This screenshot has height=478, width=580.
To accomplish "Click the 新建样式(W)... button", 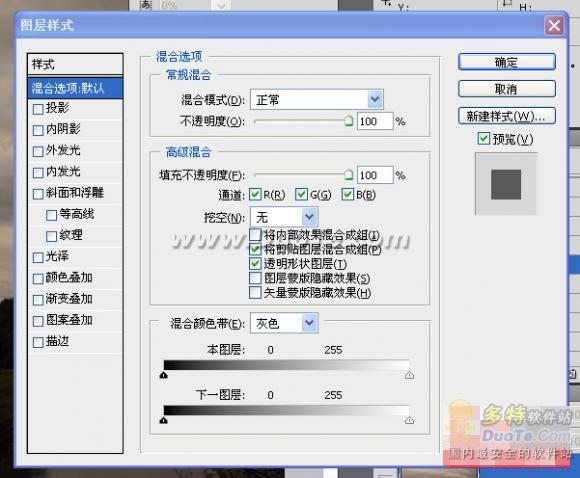I will pos(506,116).
